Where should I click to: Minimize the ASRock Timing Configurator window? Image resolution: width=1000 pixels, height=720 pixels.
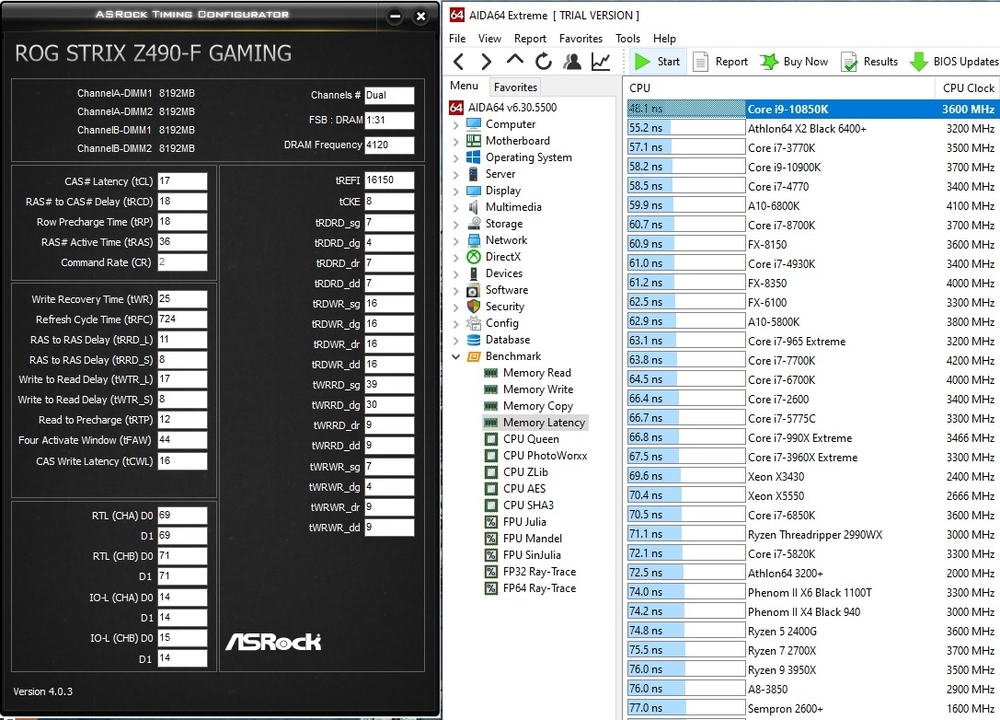(x=395, y=17)
